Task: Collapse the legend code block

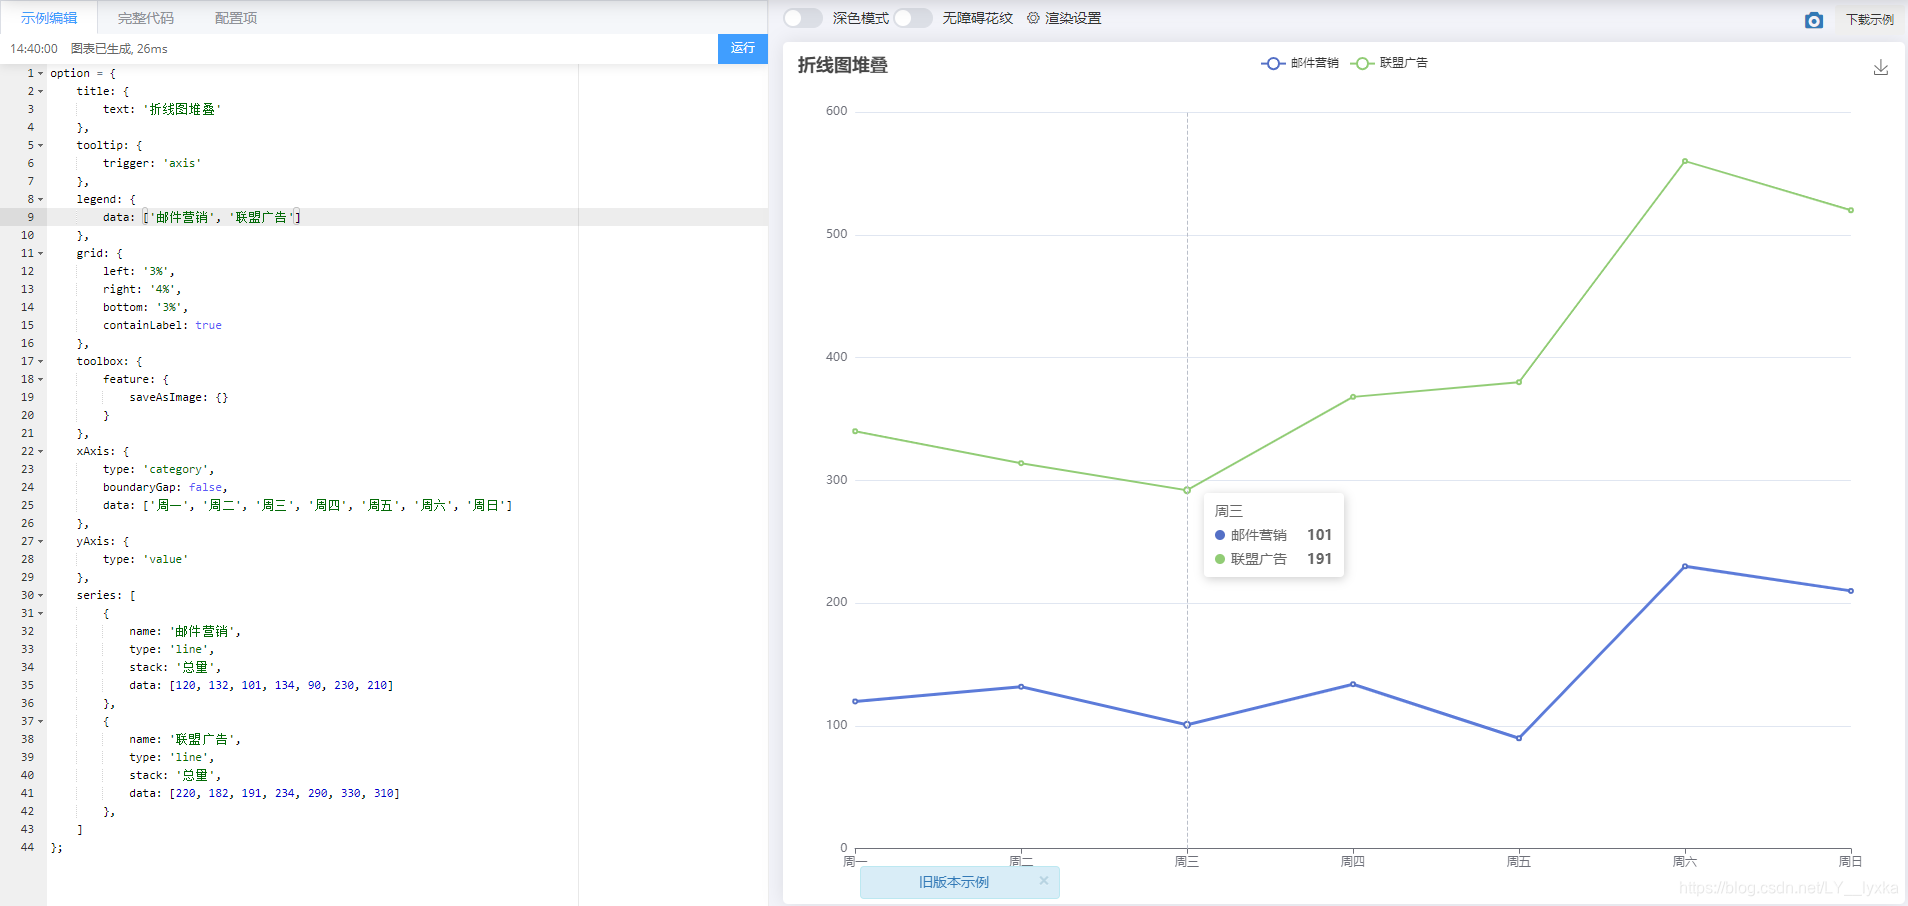Action: click(x=40, y=199)
